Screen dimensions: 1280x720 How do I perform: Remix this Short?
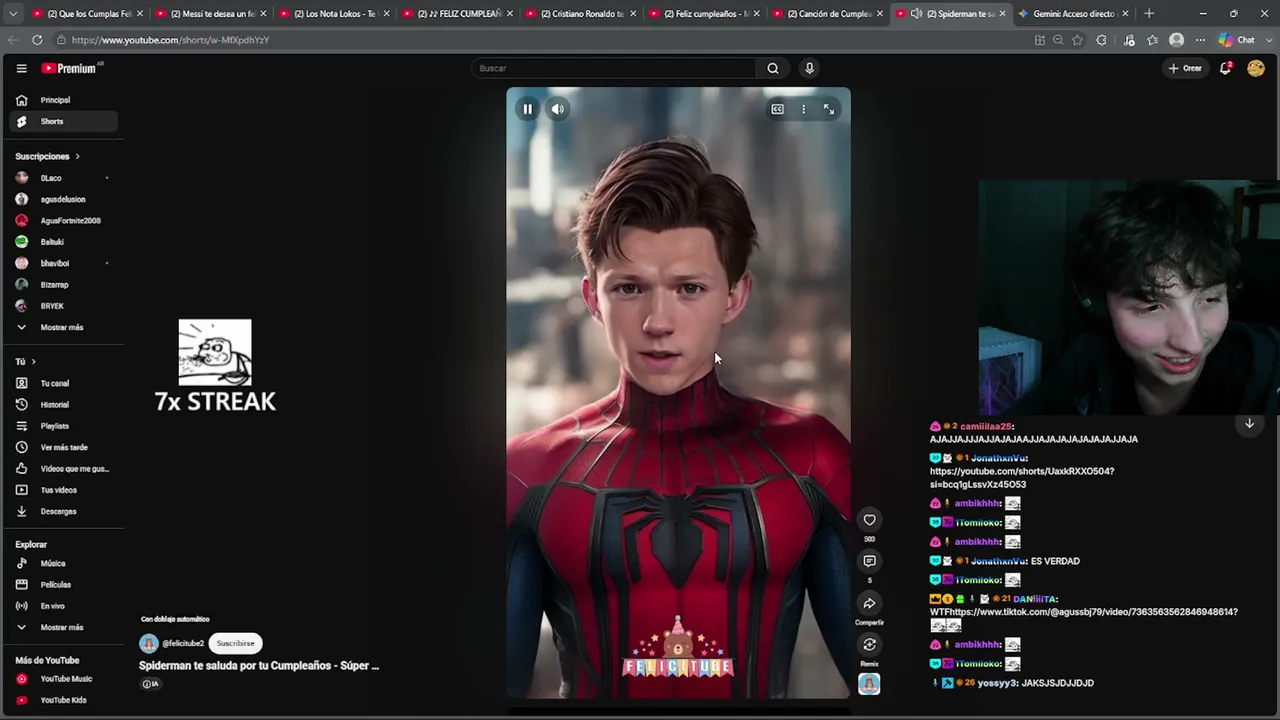coord(869,645)
